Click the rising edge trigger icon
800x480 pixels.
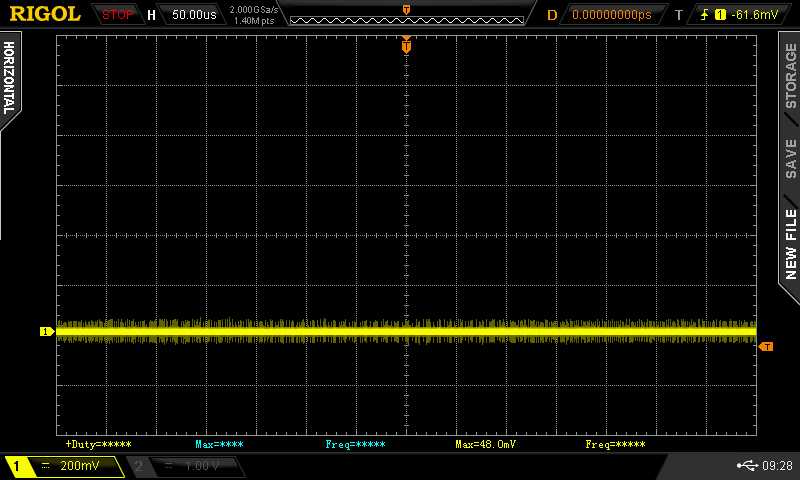pyautogui.click(x=706, y=15)
